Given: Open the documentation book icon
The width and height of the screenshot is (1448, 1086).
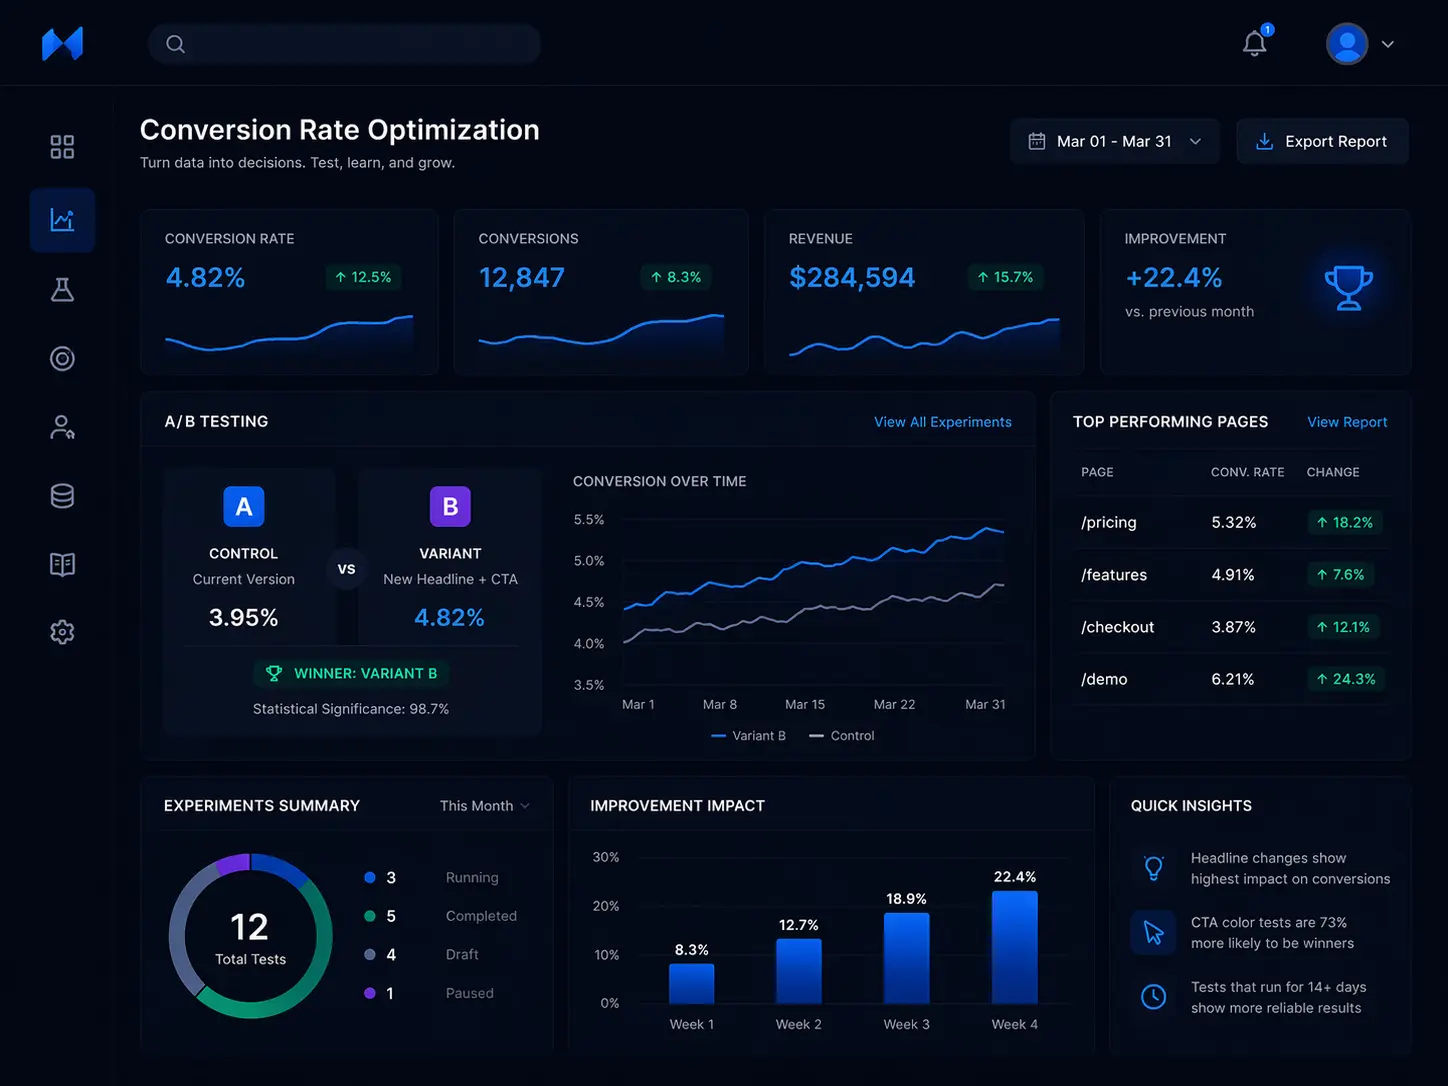Looking at the screenshot, I should pos(62,563).
